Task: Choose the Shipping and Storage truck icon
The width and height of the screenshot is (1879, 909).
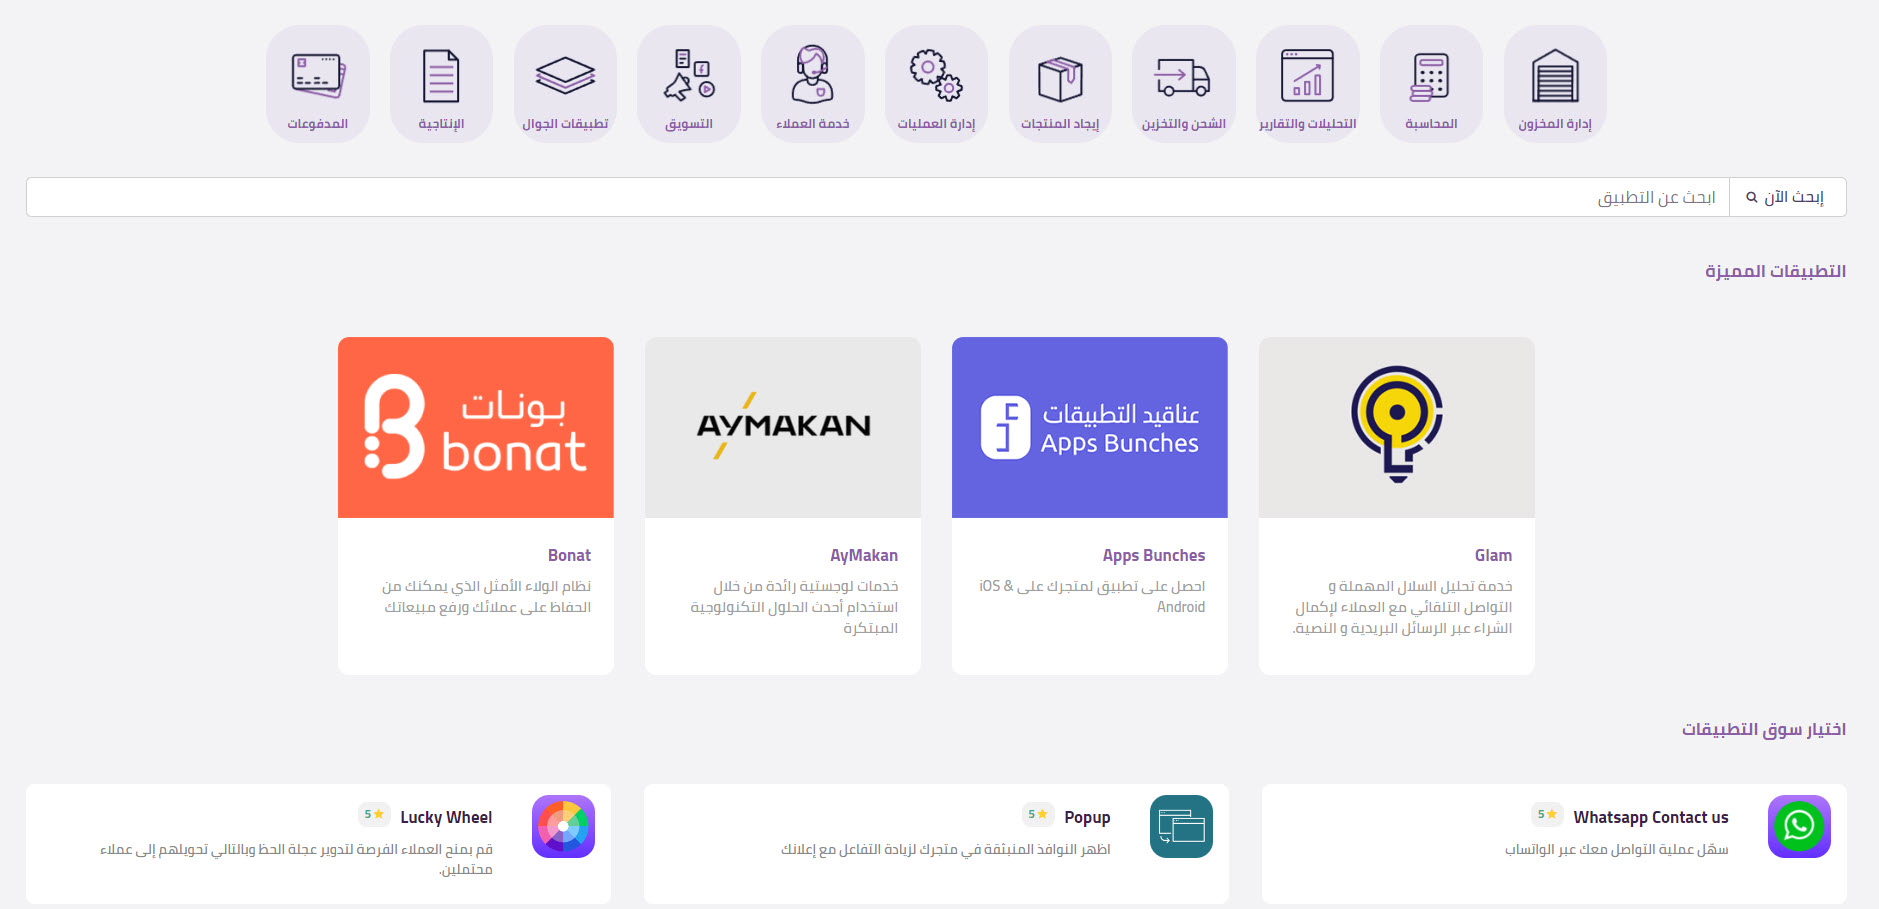Action: click(1183, 78)
